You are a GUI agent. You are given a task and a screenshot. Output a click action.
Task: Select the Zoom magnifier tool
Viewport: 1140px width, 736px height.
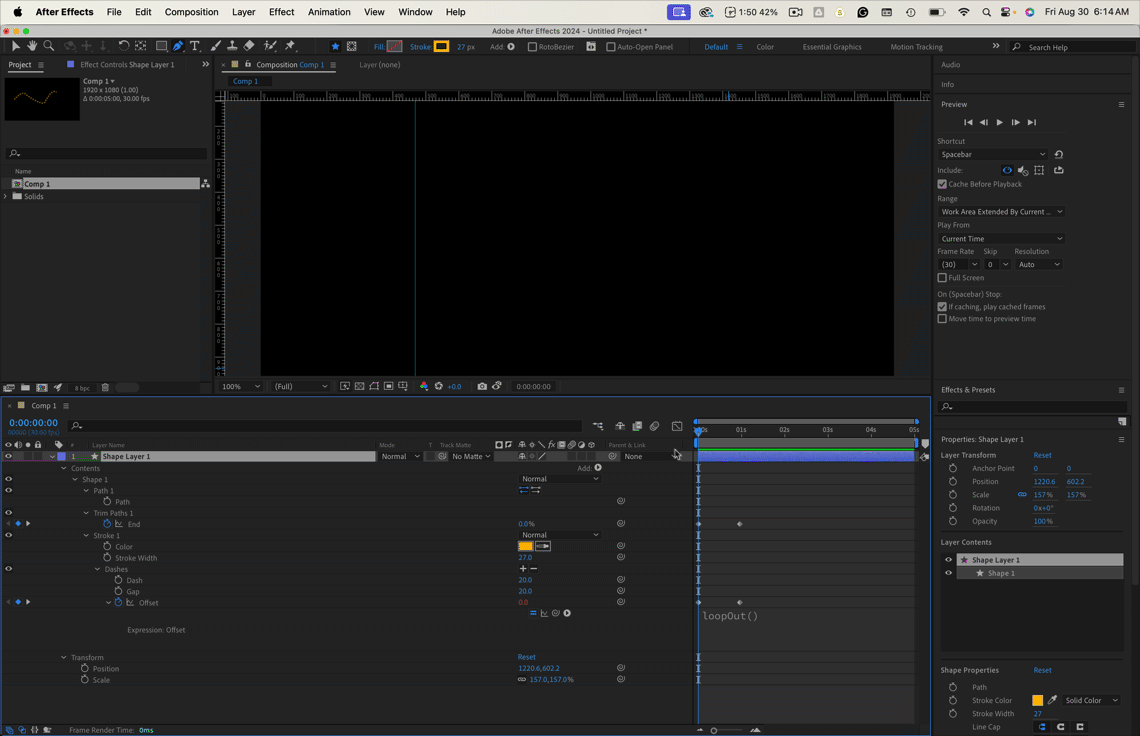coord(49,46)
